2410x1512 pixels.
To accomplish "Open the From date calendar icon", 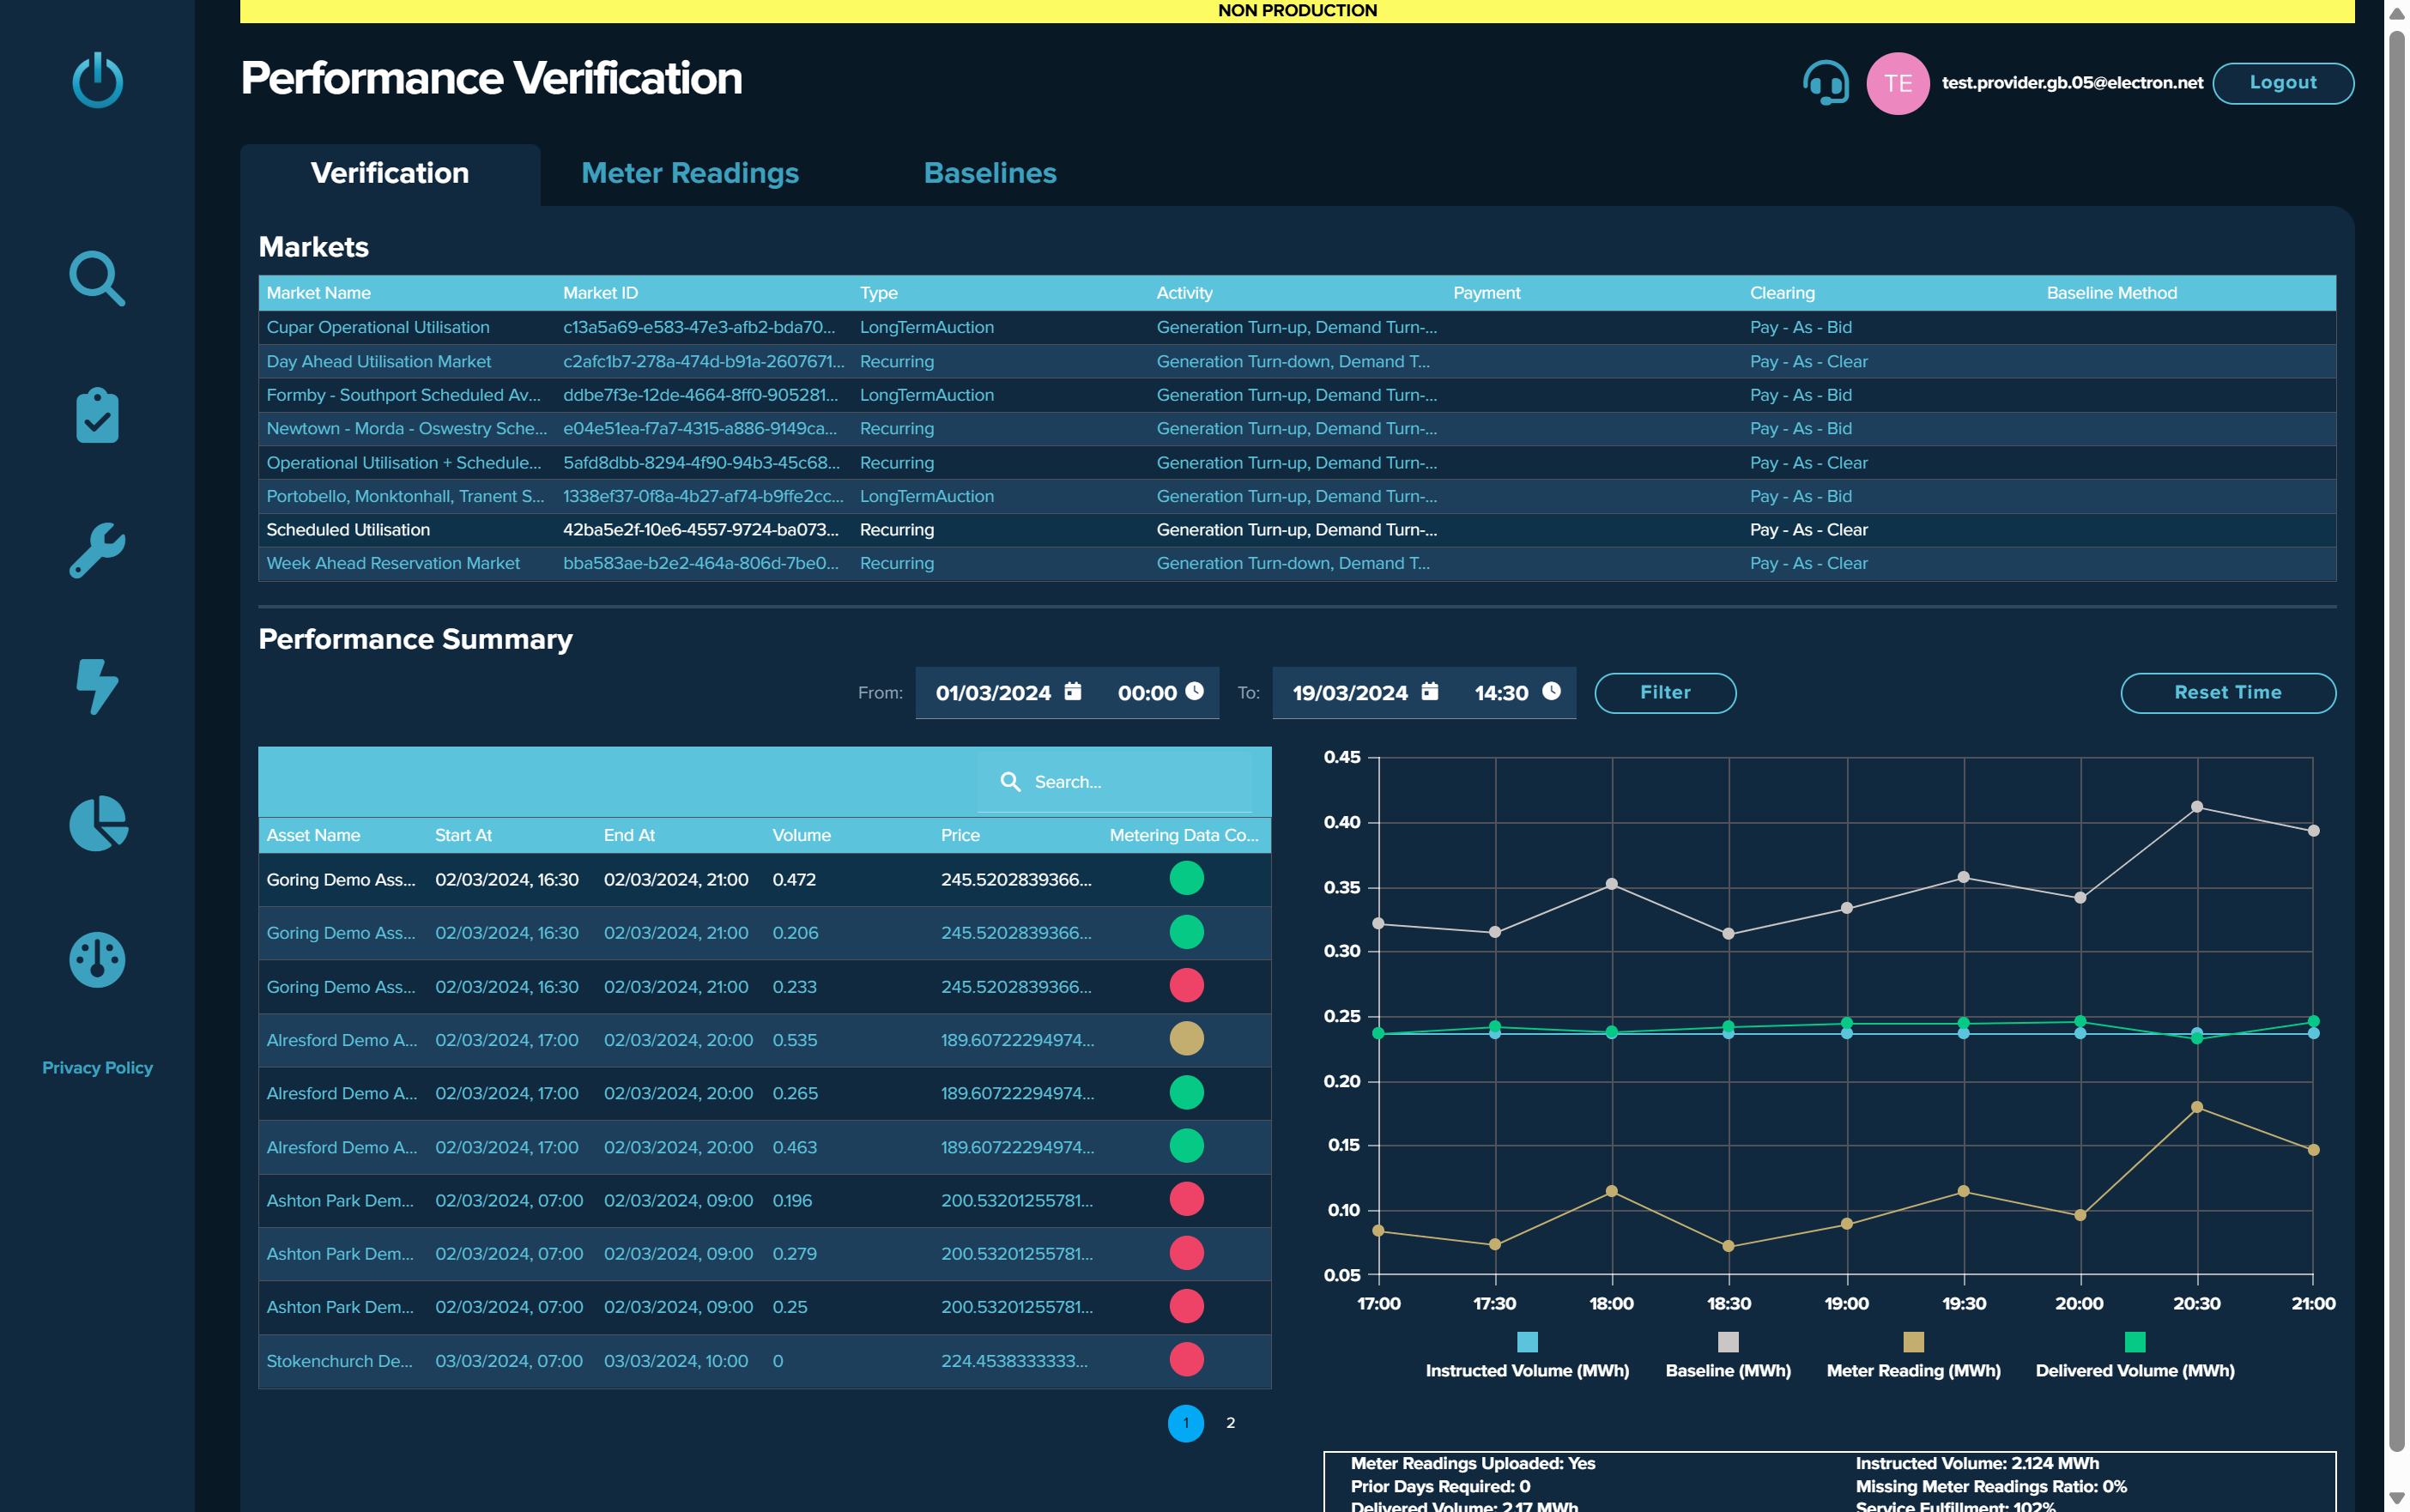I will coord(1073,691).
